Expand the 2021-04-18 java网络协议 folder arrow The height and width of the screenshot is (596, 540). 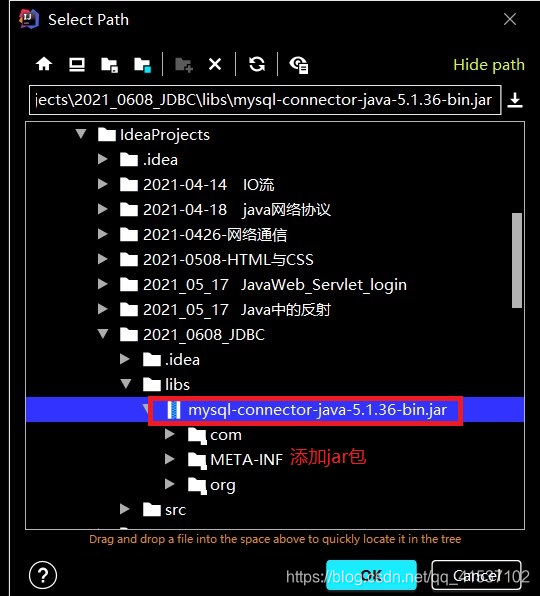click(103, 209)
